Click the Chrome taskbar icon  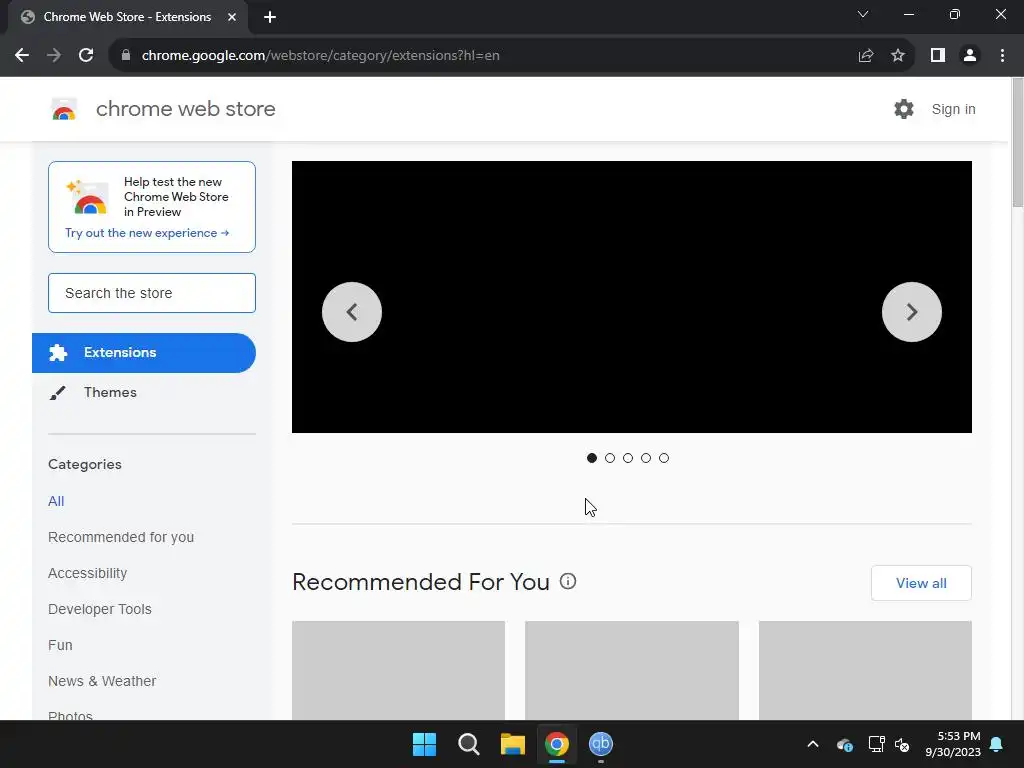[x=557, y=744]
